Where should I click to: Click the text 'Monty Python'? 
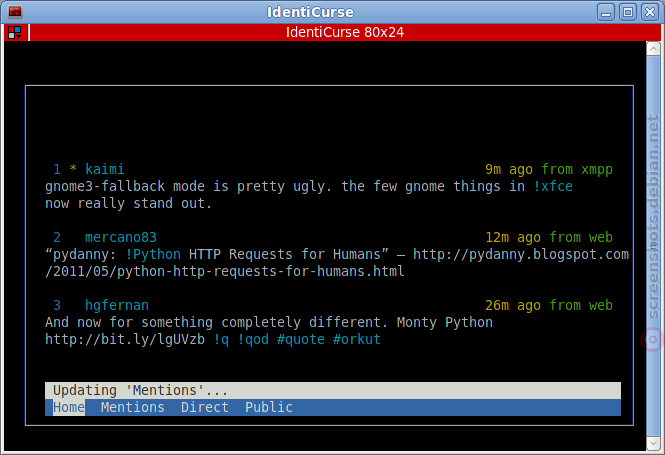(x=445, y=322)
